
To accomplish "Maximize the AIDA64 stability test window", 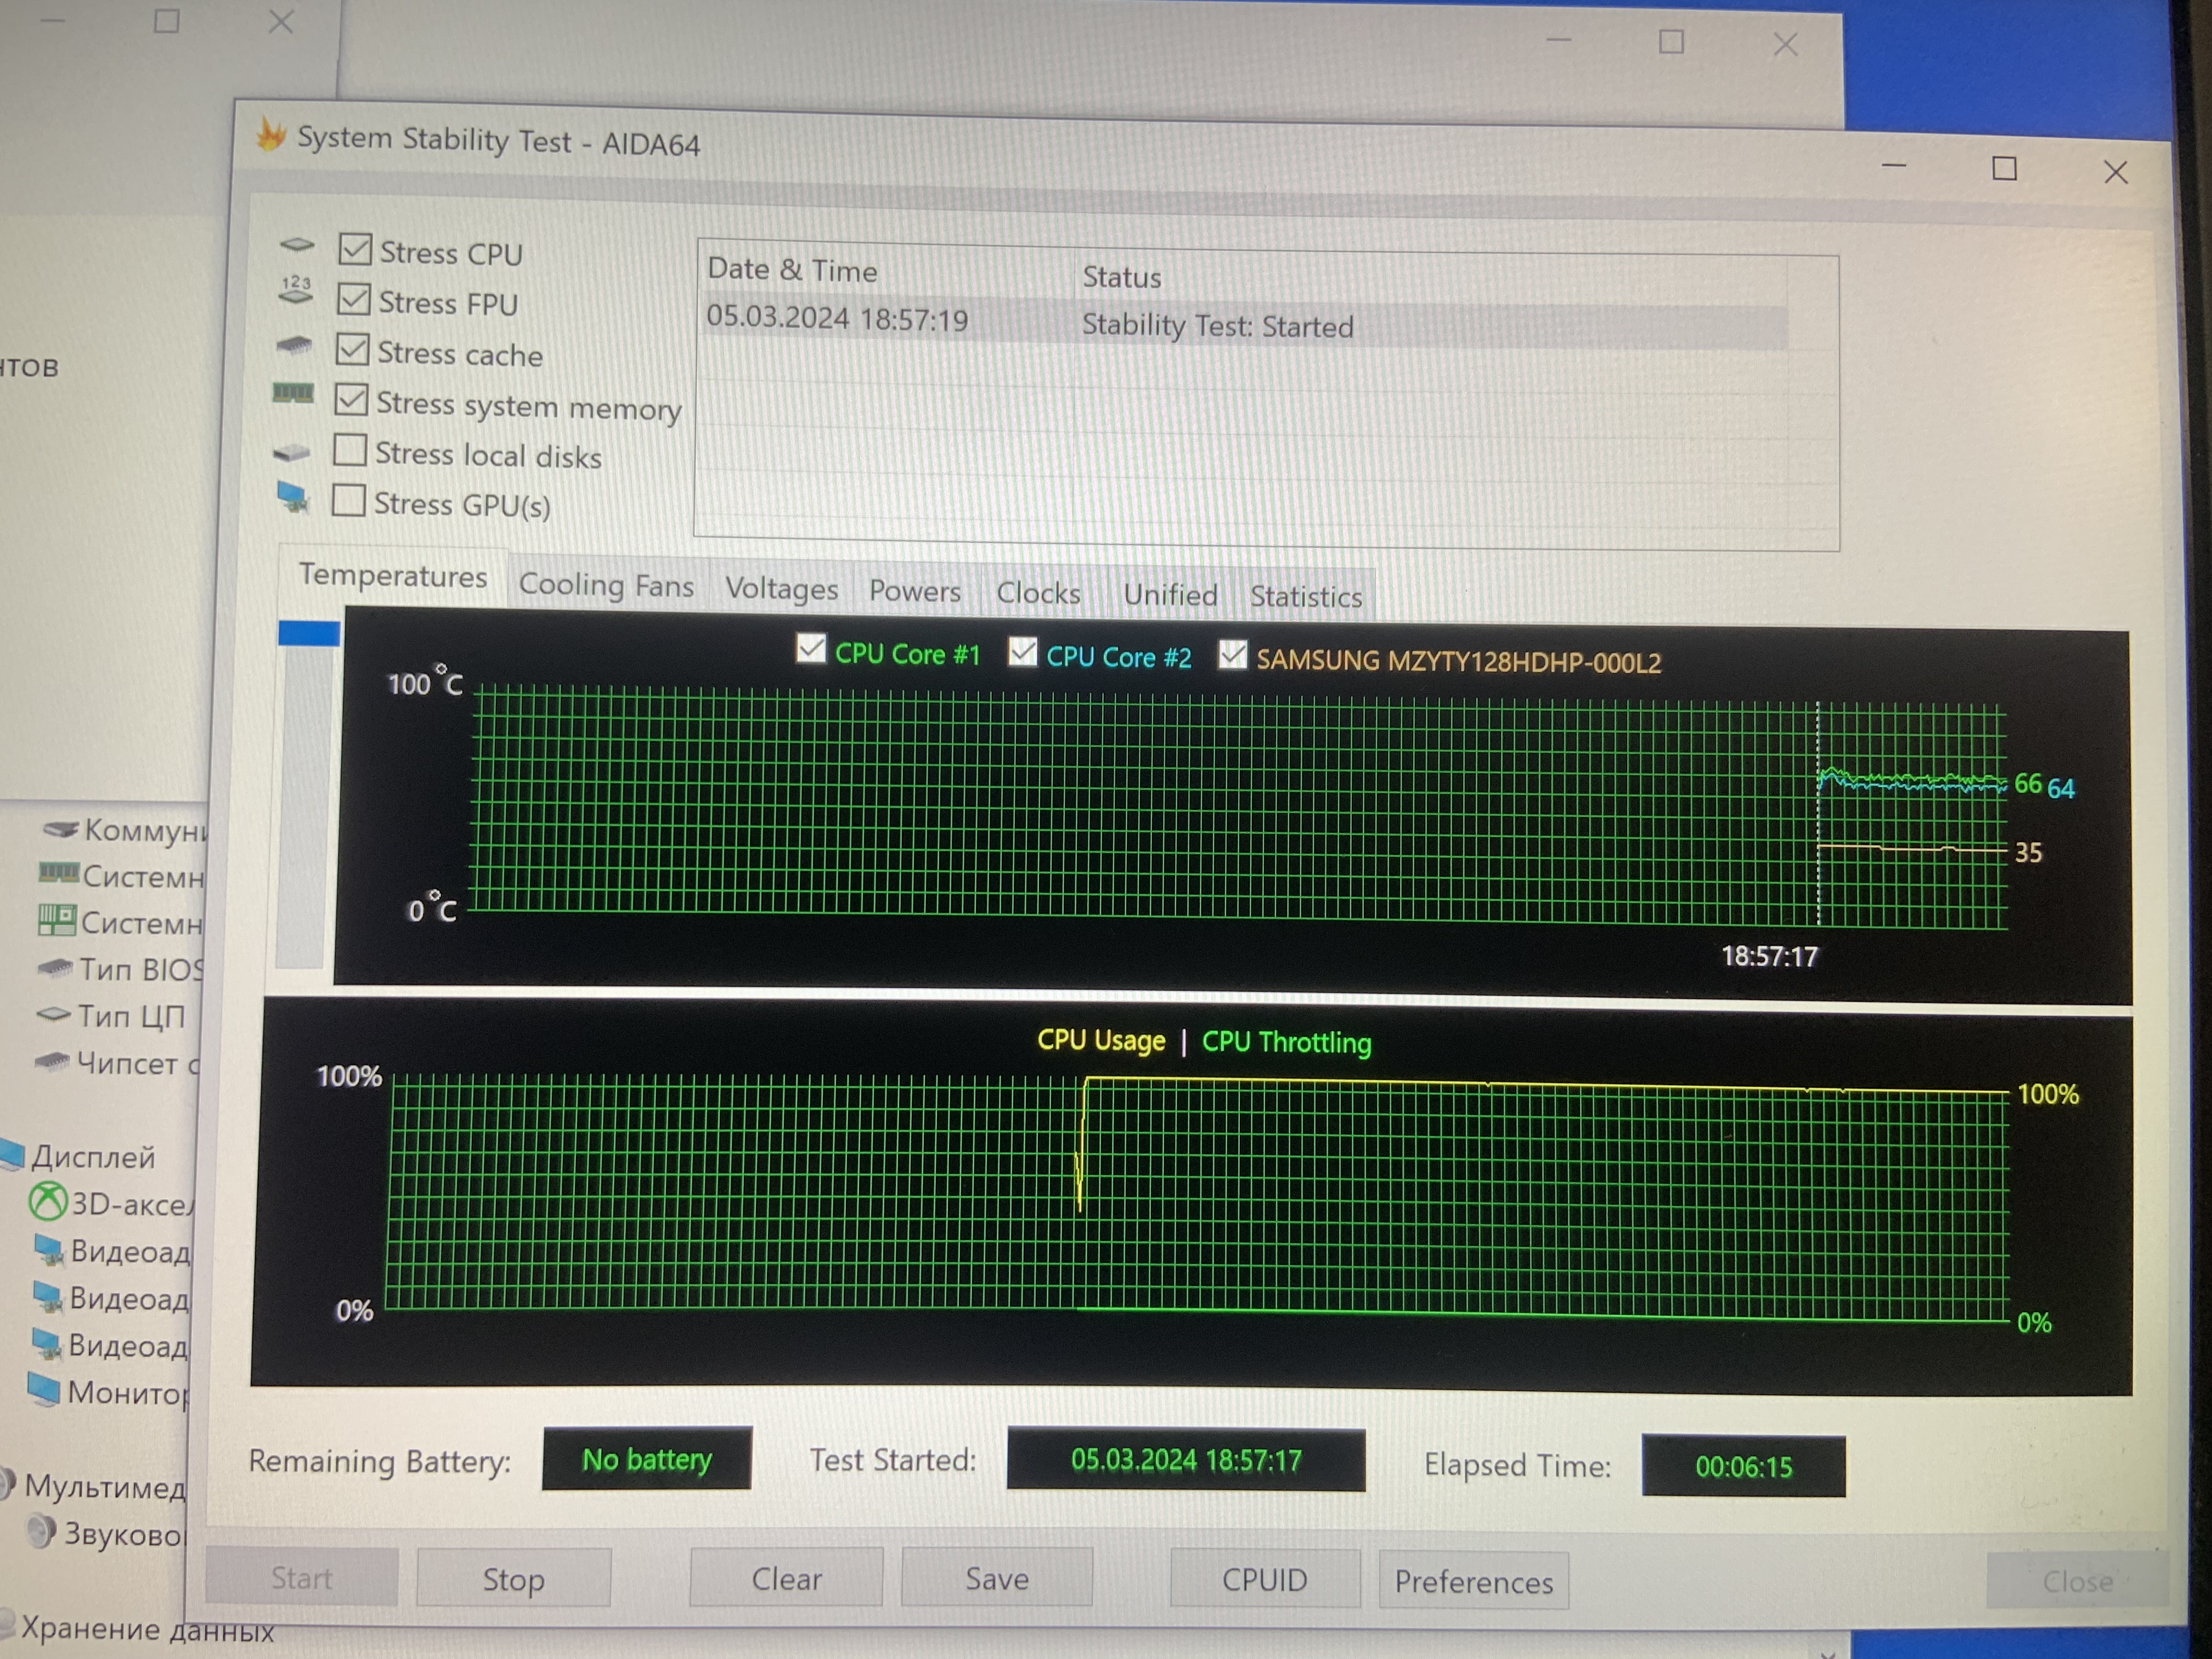I will click(2004, 168).
